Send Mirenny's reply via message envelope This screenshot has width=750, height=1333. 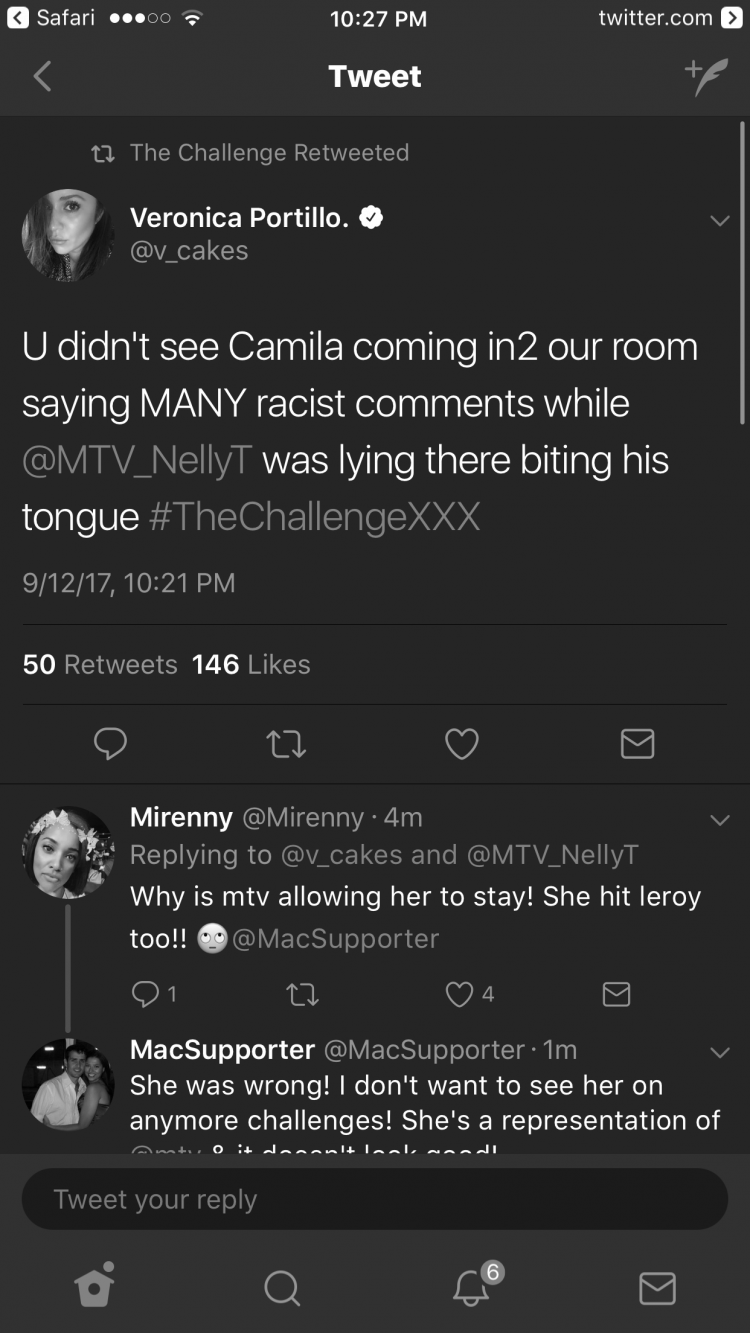point(616,993)
